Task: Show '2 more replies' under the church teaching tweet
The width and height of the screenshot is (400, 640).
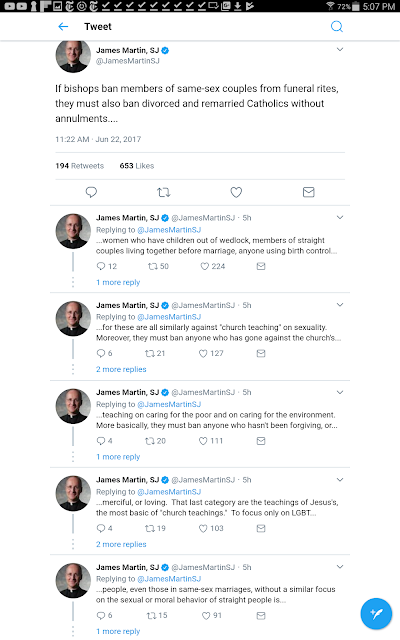Action: (121, 369)
